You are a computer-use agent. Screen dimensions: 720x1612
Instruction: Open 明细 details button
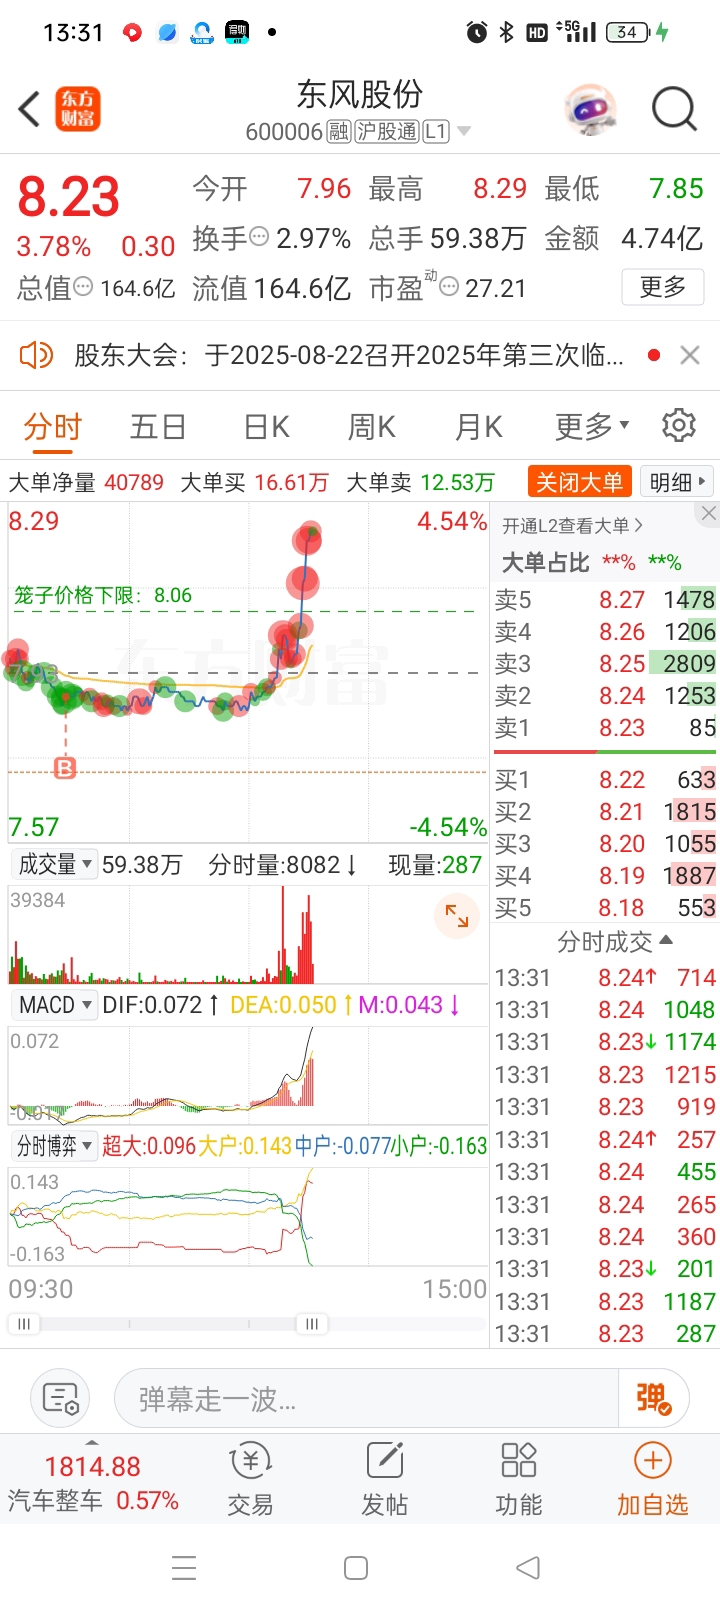677,482
